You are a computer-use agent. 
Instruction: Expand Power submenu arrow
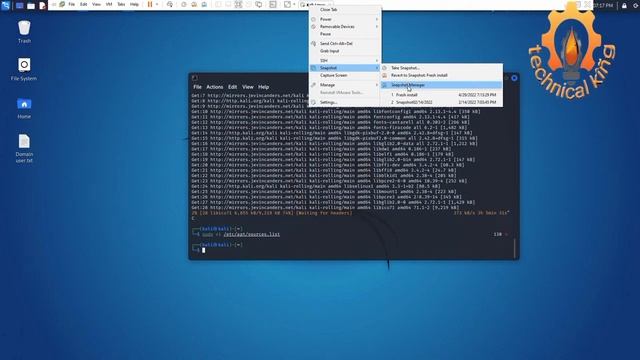click(377, 19)
